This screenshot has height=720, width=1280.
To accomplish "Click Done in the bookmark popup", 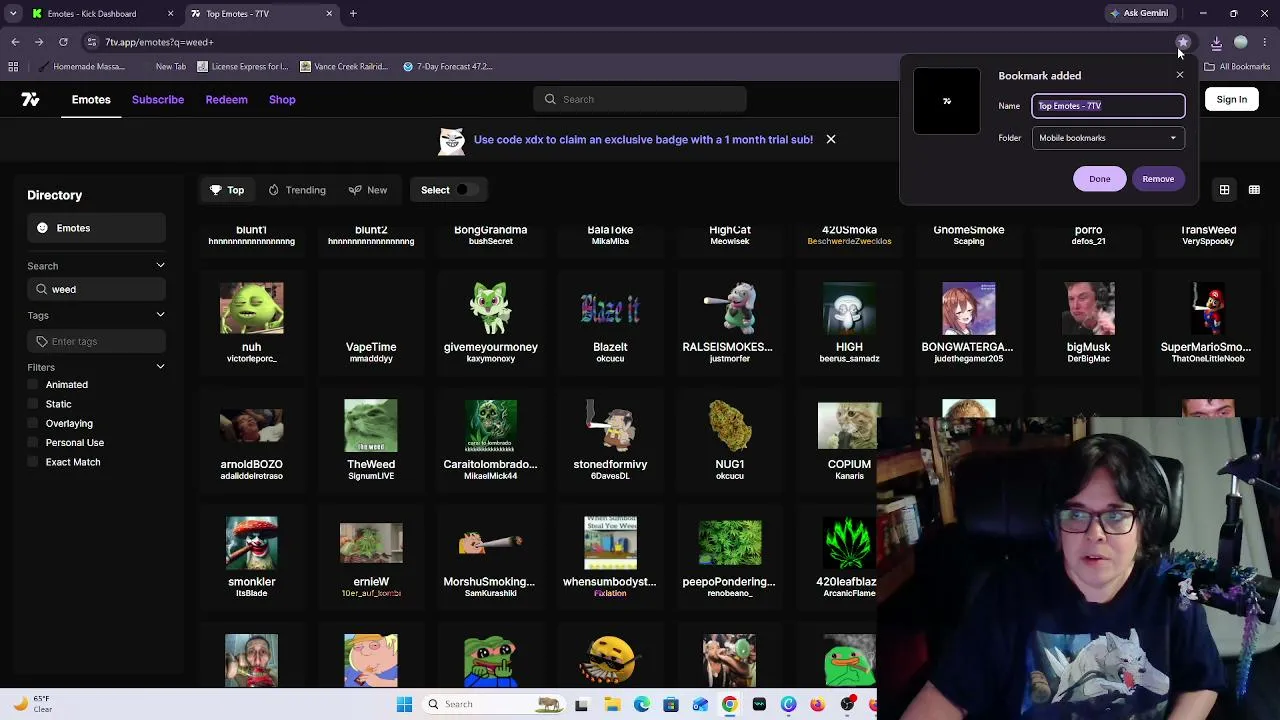I will coord(1099,179).
